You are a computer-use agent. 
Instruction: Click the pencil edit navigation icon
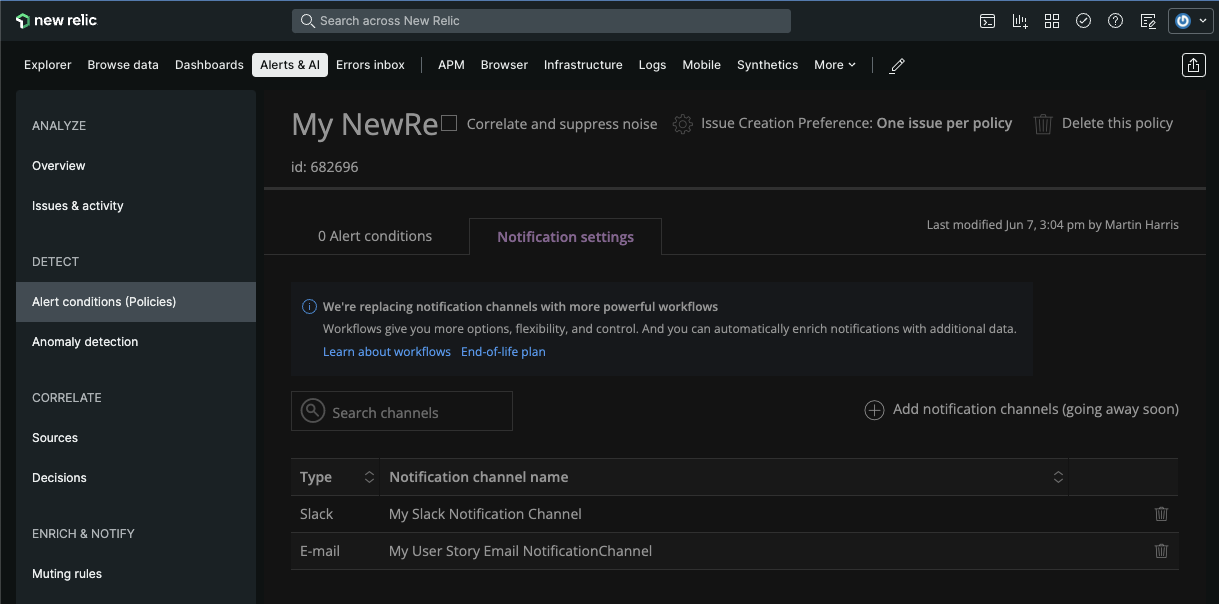point(897,65)
